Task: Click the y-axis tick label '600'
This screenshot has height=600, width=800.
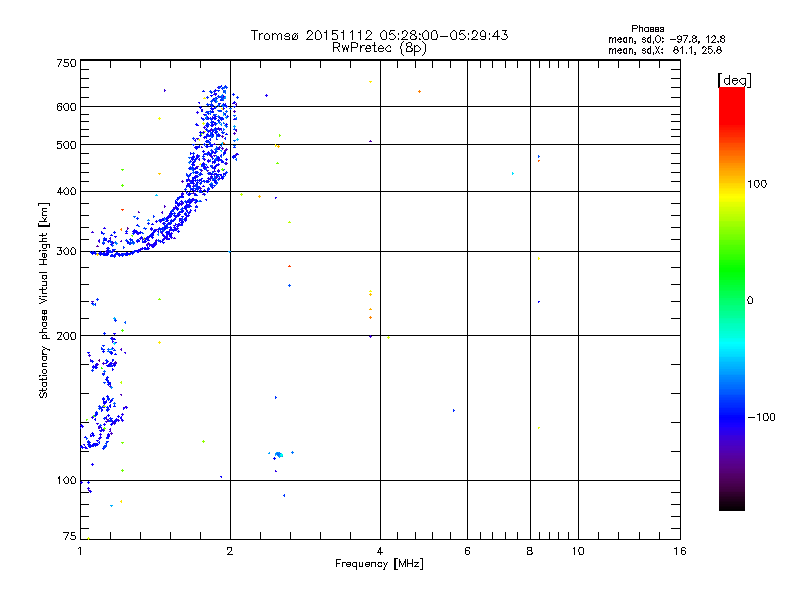Action: (x=66, y=107)
